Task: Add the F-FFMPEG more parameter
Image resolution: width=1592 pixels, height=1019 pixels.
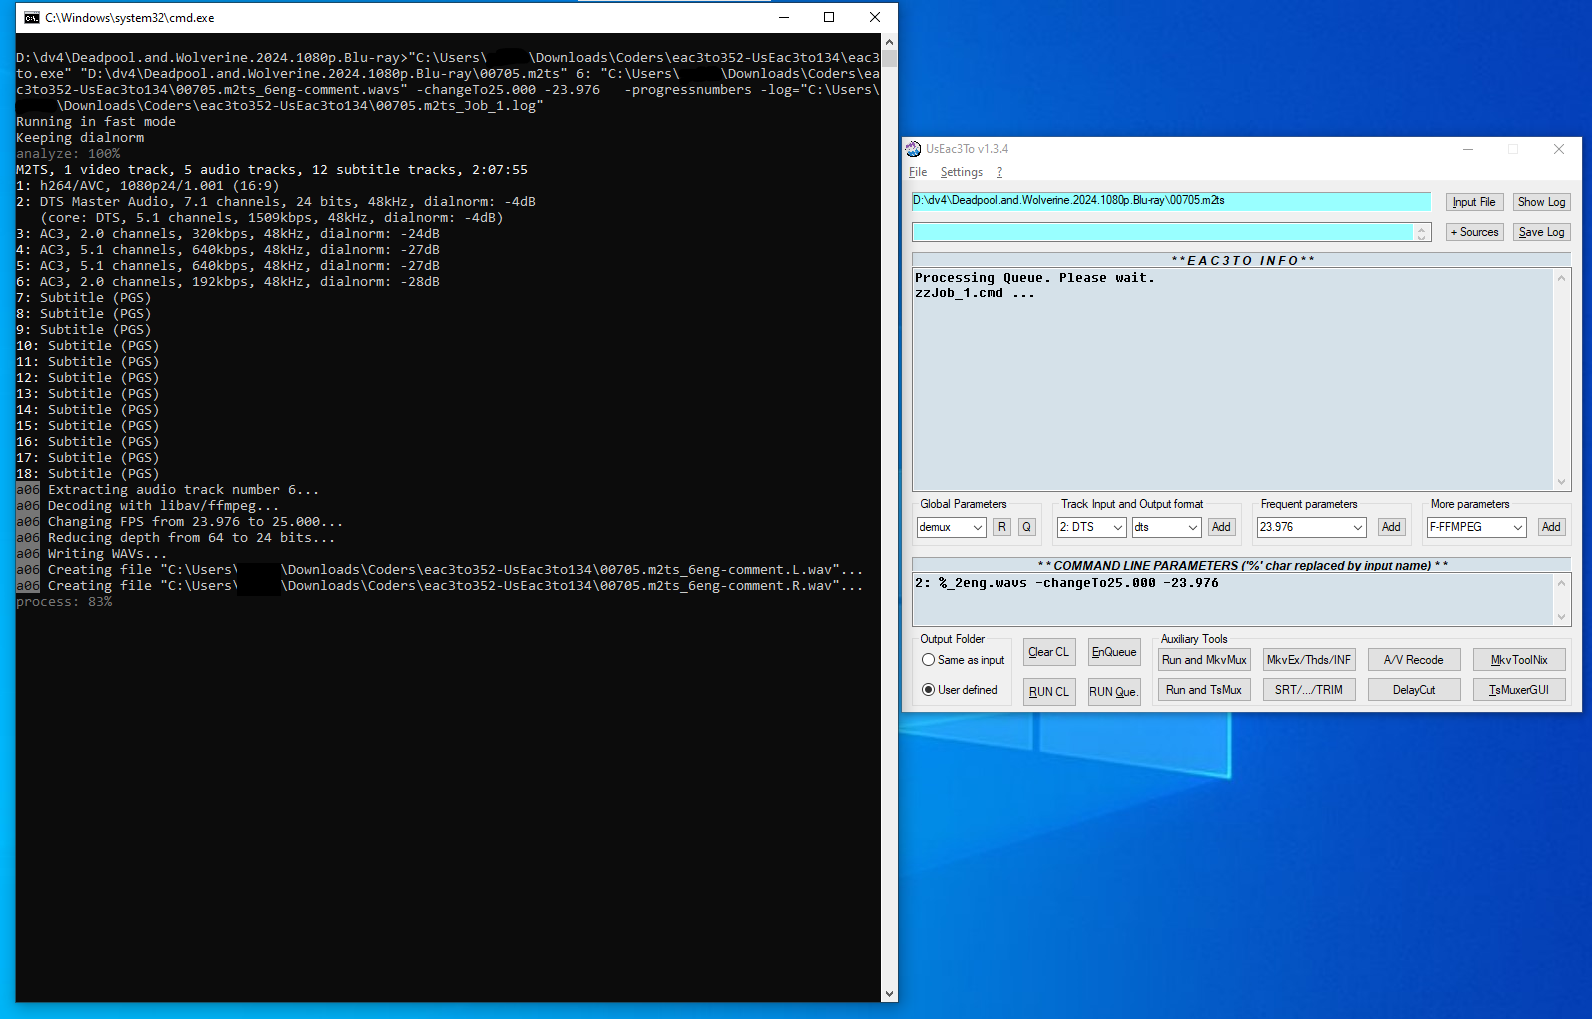Action: click(1551, 527)
